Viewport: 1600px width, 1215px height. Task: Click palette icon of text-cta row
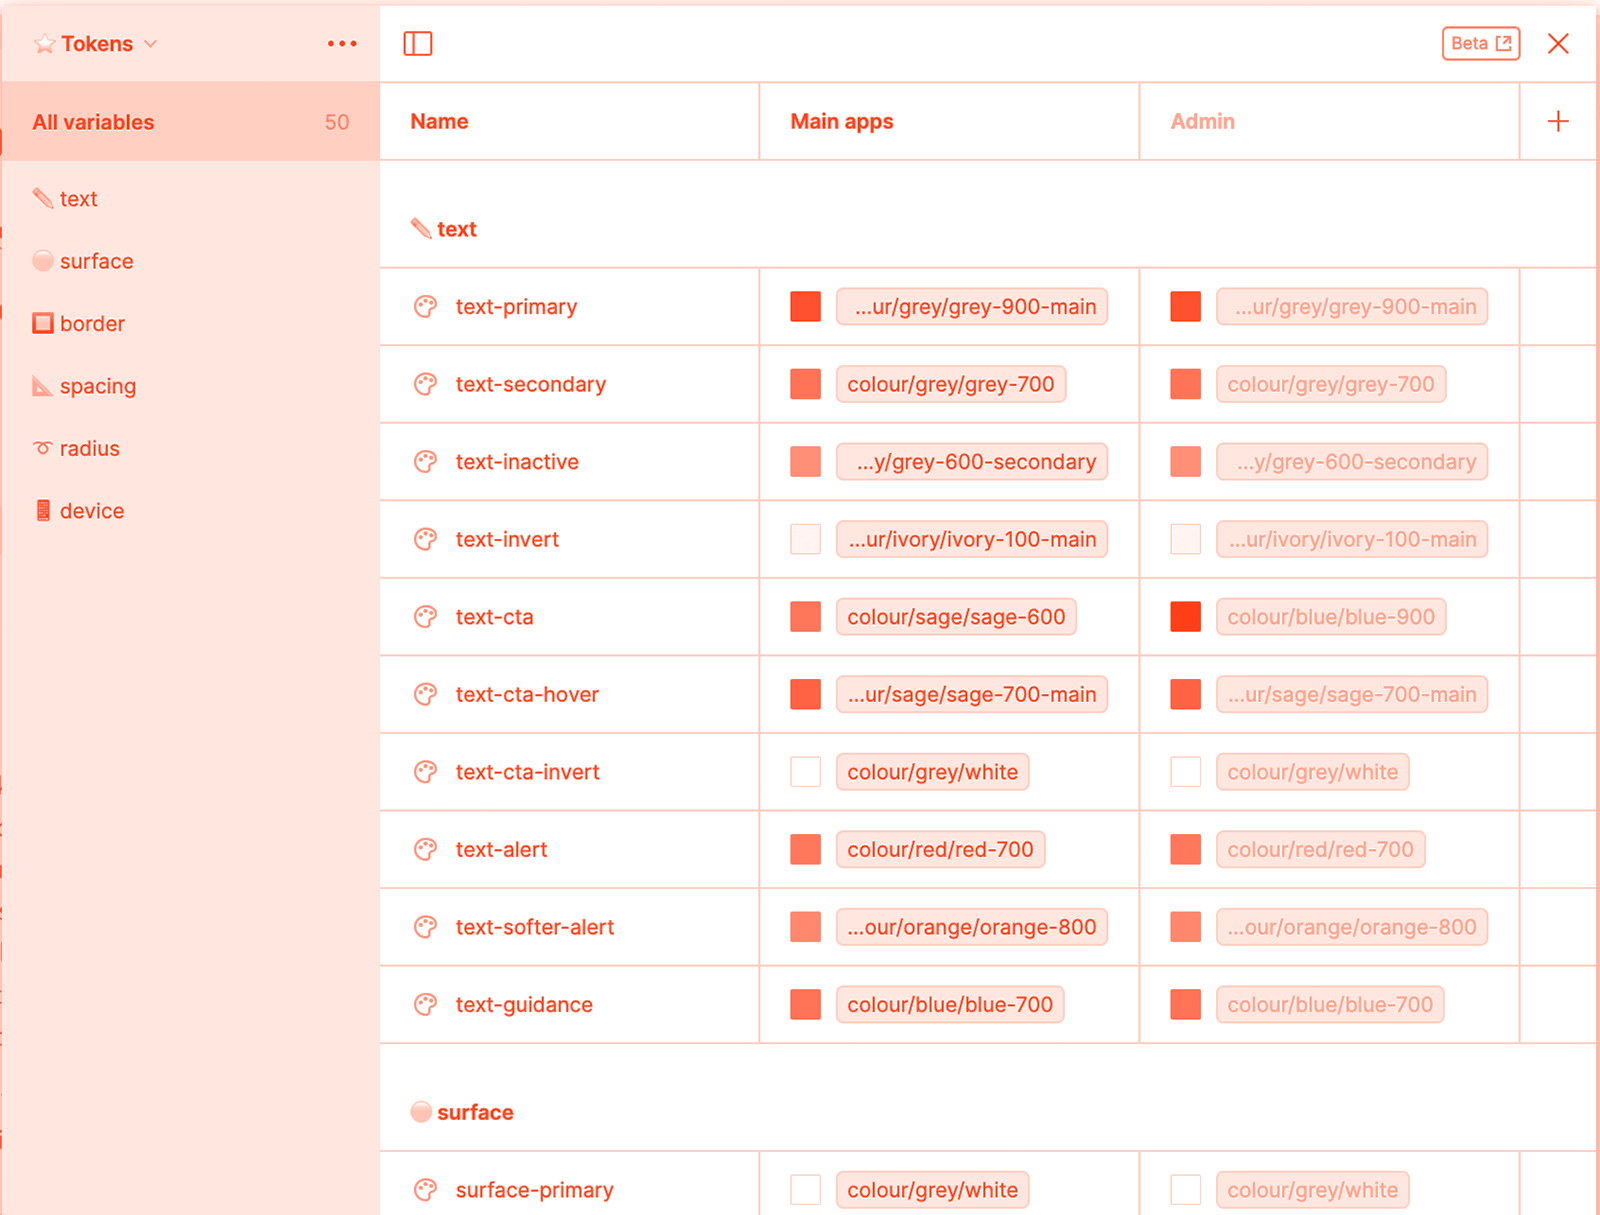[425, 617]
